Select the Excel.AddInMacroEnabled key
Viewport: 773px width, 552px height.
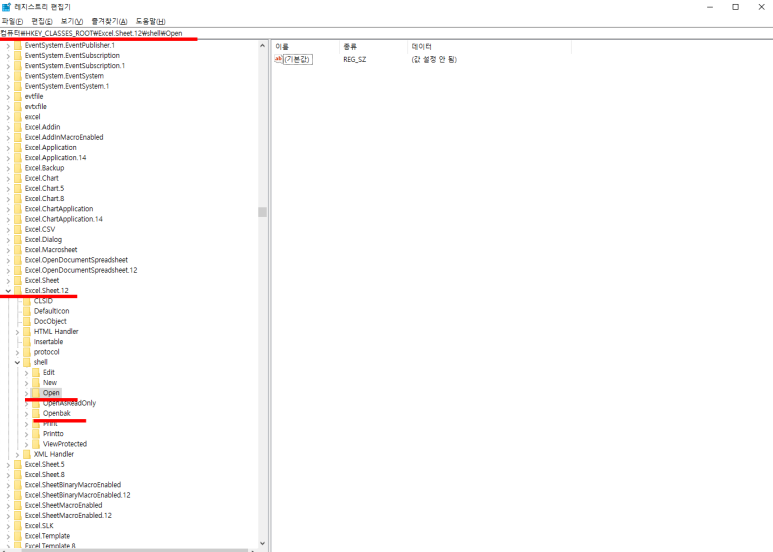coord(64,137)
